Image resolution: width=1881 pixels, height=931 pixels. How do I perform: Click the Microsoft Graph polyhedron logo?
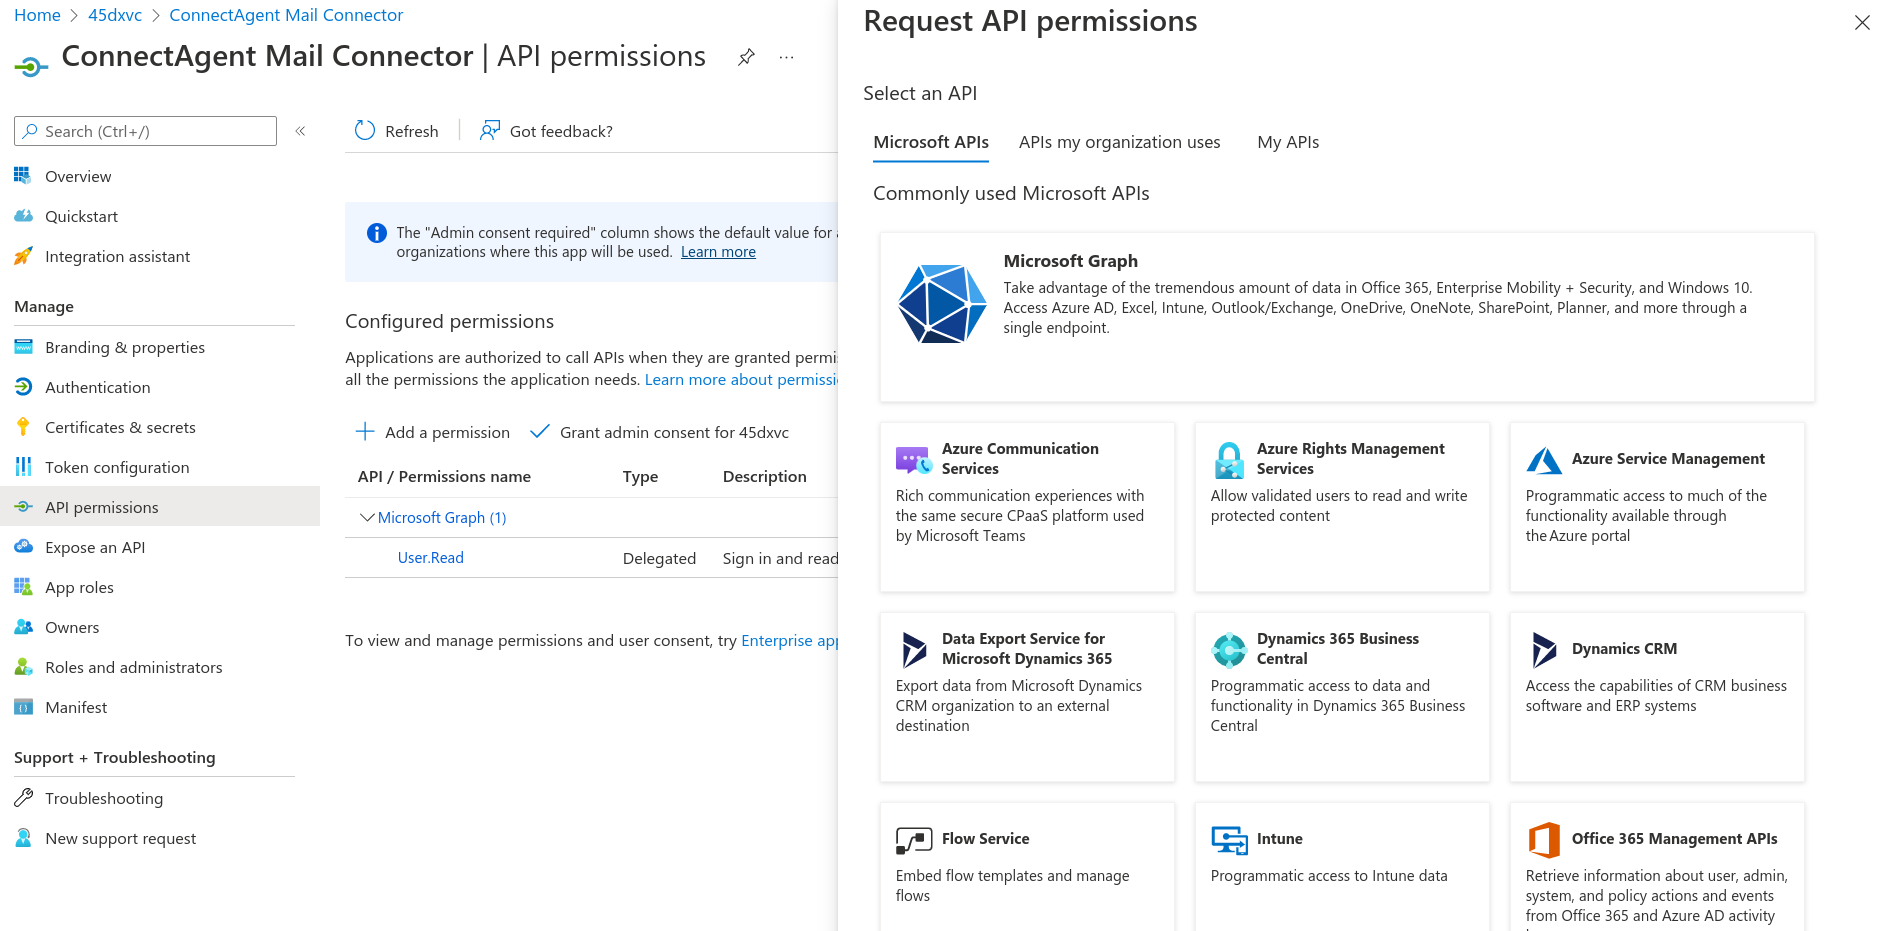tap(942, 304)
